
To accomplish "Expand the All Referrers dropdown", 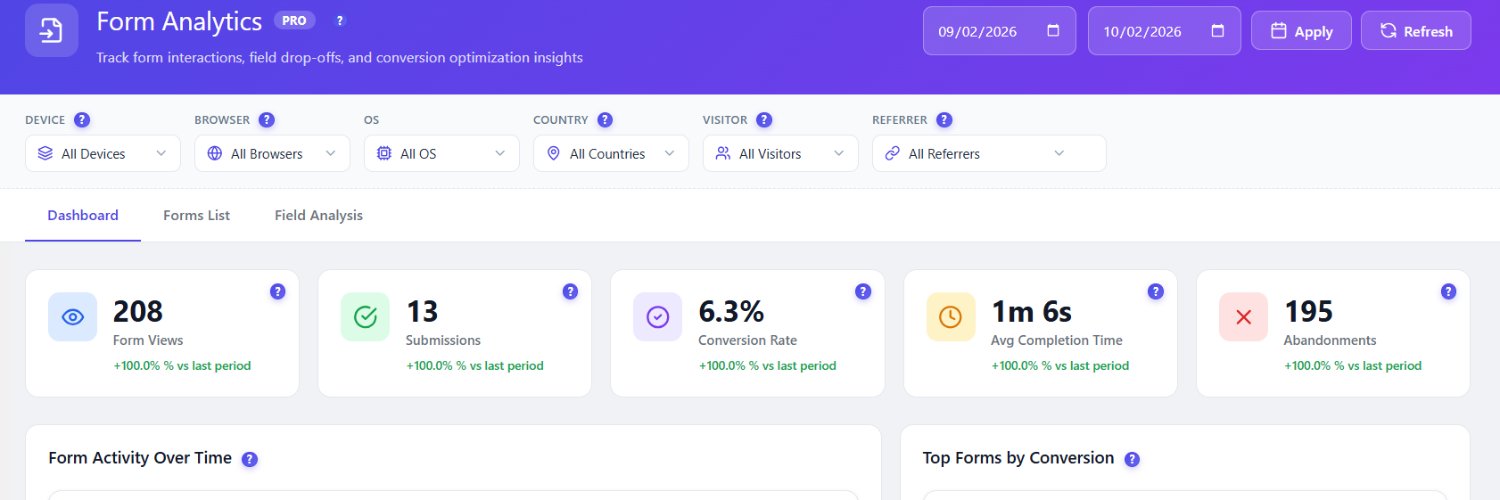I will click(x=989, y=154).
